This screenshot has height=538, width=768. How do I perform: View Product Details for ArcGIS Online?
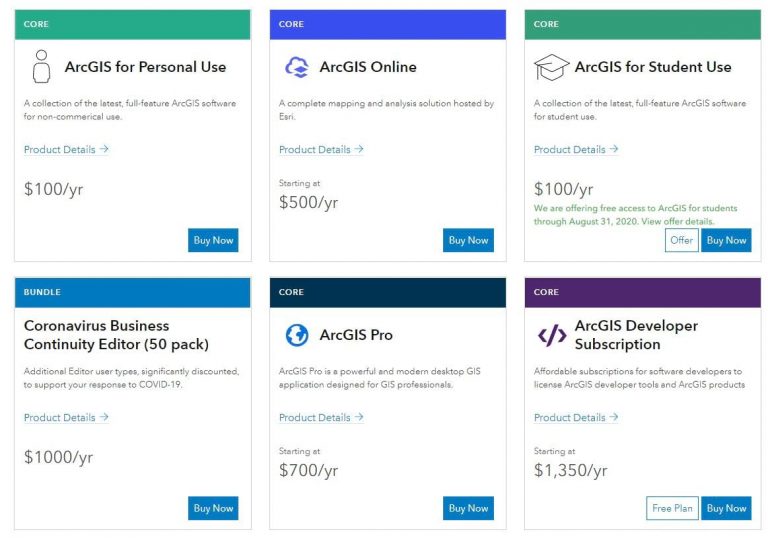(321, 150)
